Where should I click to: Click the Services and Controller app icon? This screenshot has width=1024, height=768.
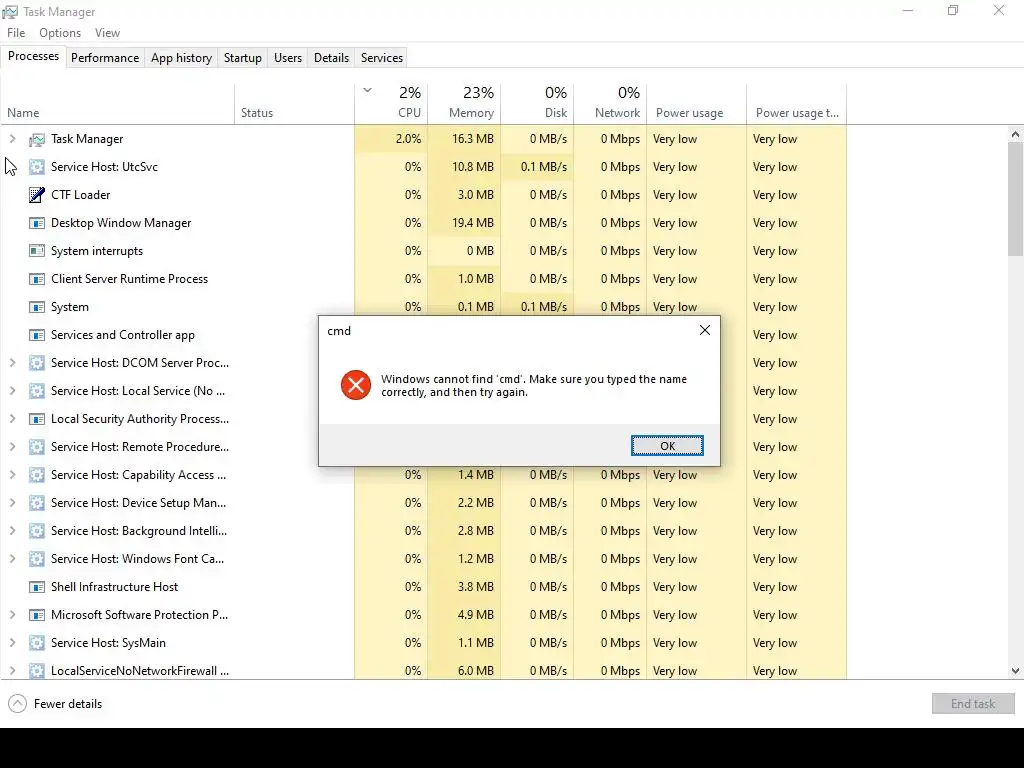[x=37, y=335]
